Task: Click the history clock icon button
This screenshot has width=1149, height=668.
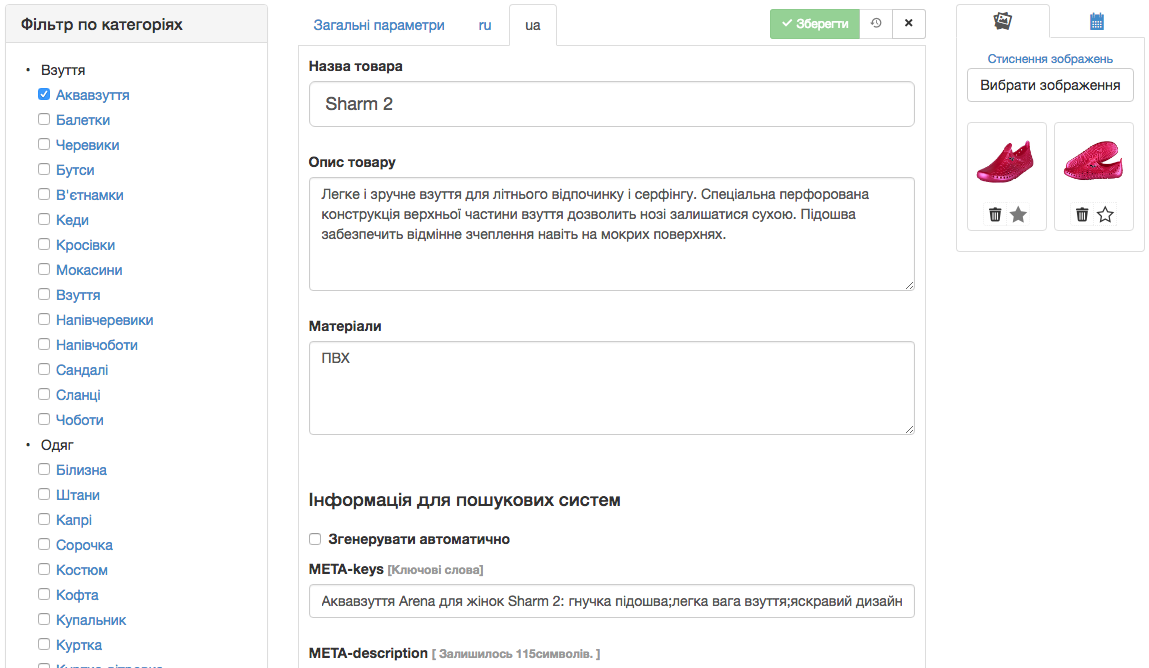Action: click(x=876, y=24)
